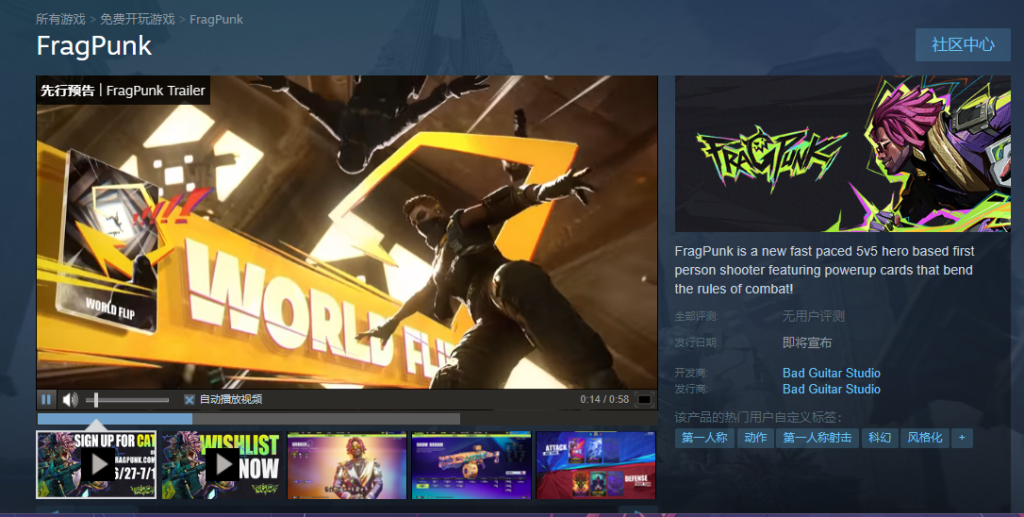
Task: Uncheck the 自动播放视频 autoplay checkbox
Action: point(189,400)
